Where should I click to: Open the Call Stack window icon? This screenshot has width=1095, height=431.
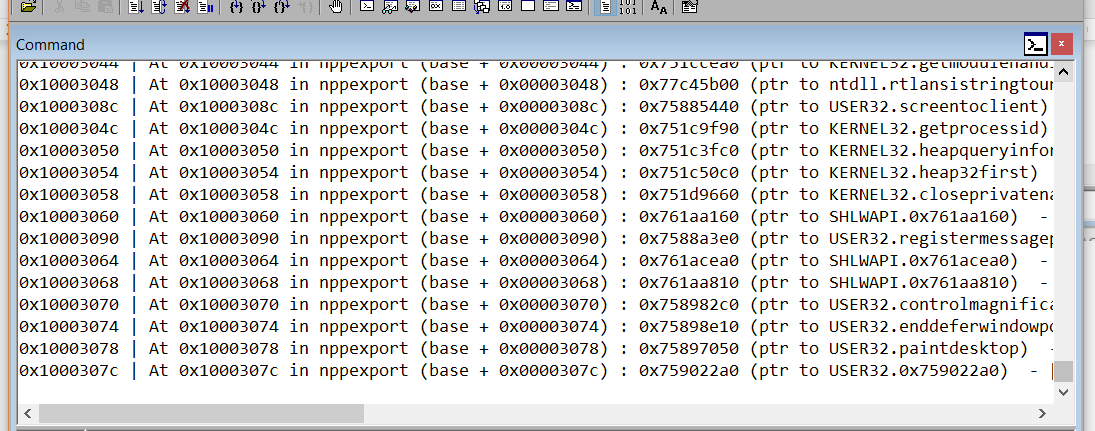[481, 7]
